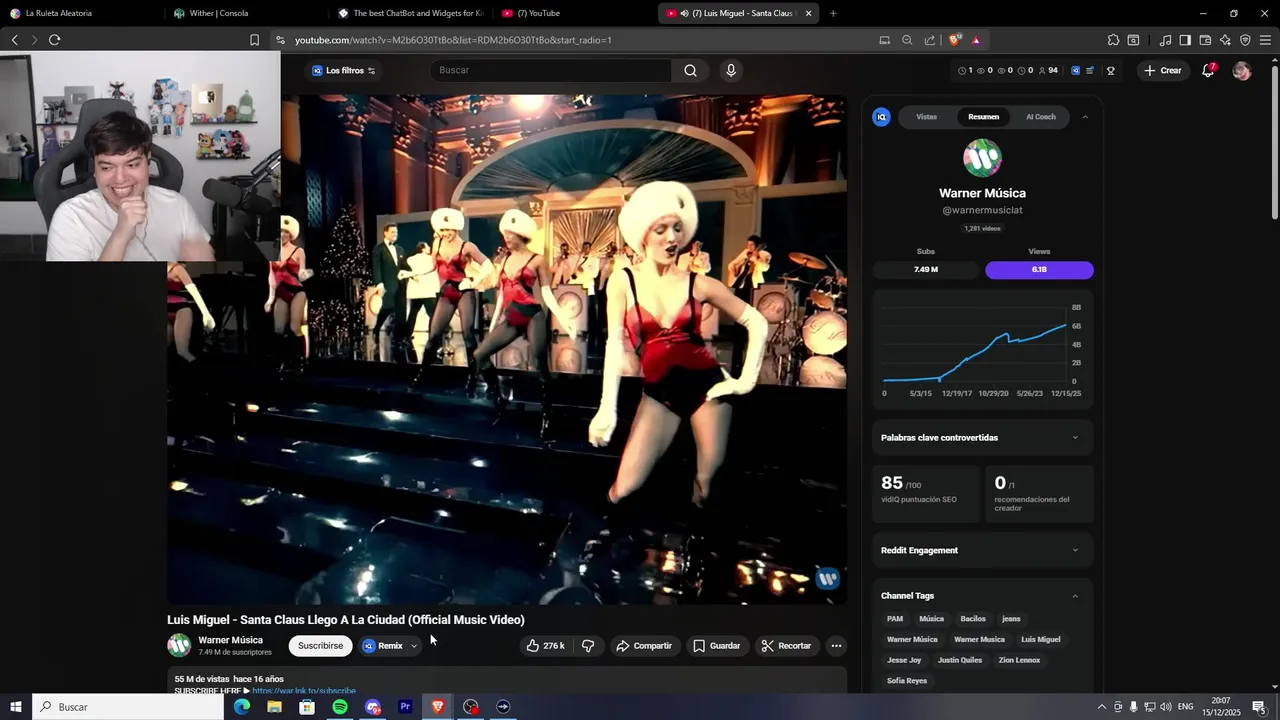This screenshot has height=720, width=1280.
Task: Open Adobe Premiere Pro from taskbar
Action: pos(405,707)
